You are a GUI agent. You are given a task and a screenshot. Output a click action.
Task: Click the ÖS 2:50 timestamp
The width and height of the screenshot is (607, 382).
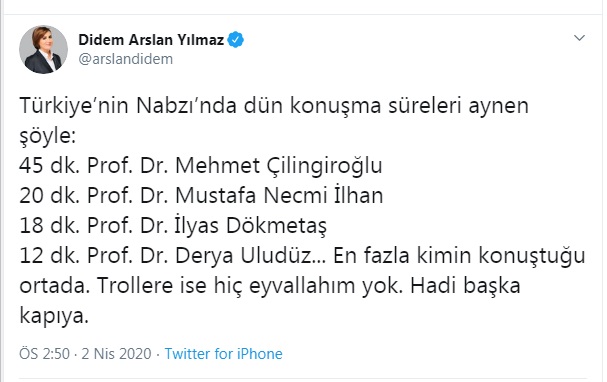click(45, 354)
